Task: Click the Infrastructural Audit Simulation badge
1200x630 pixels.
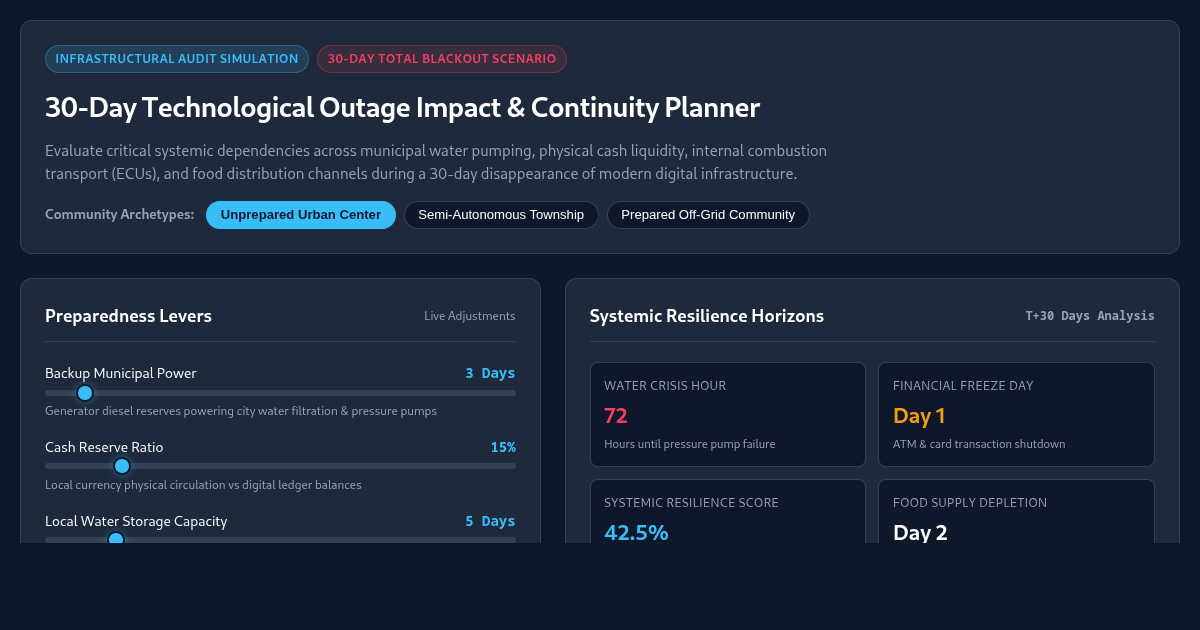Action: coord(177,59)
